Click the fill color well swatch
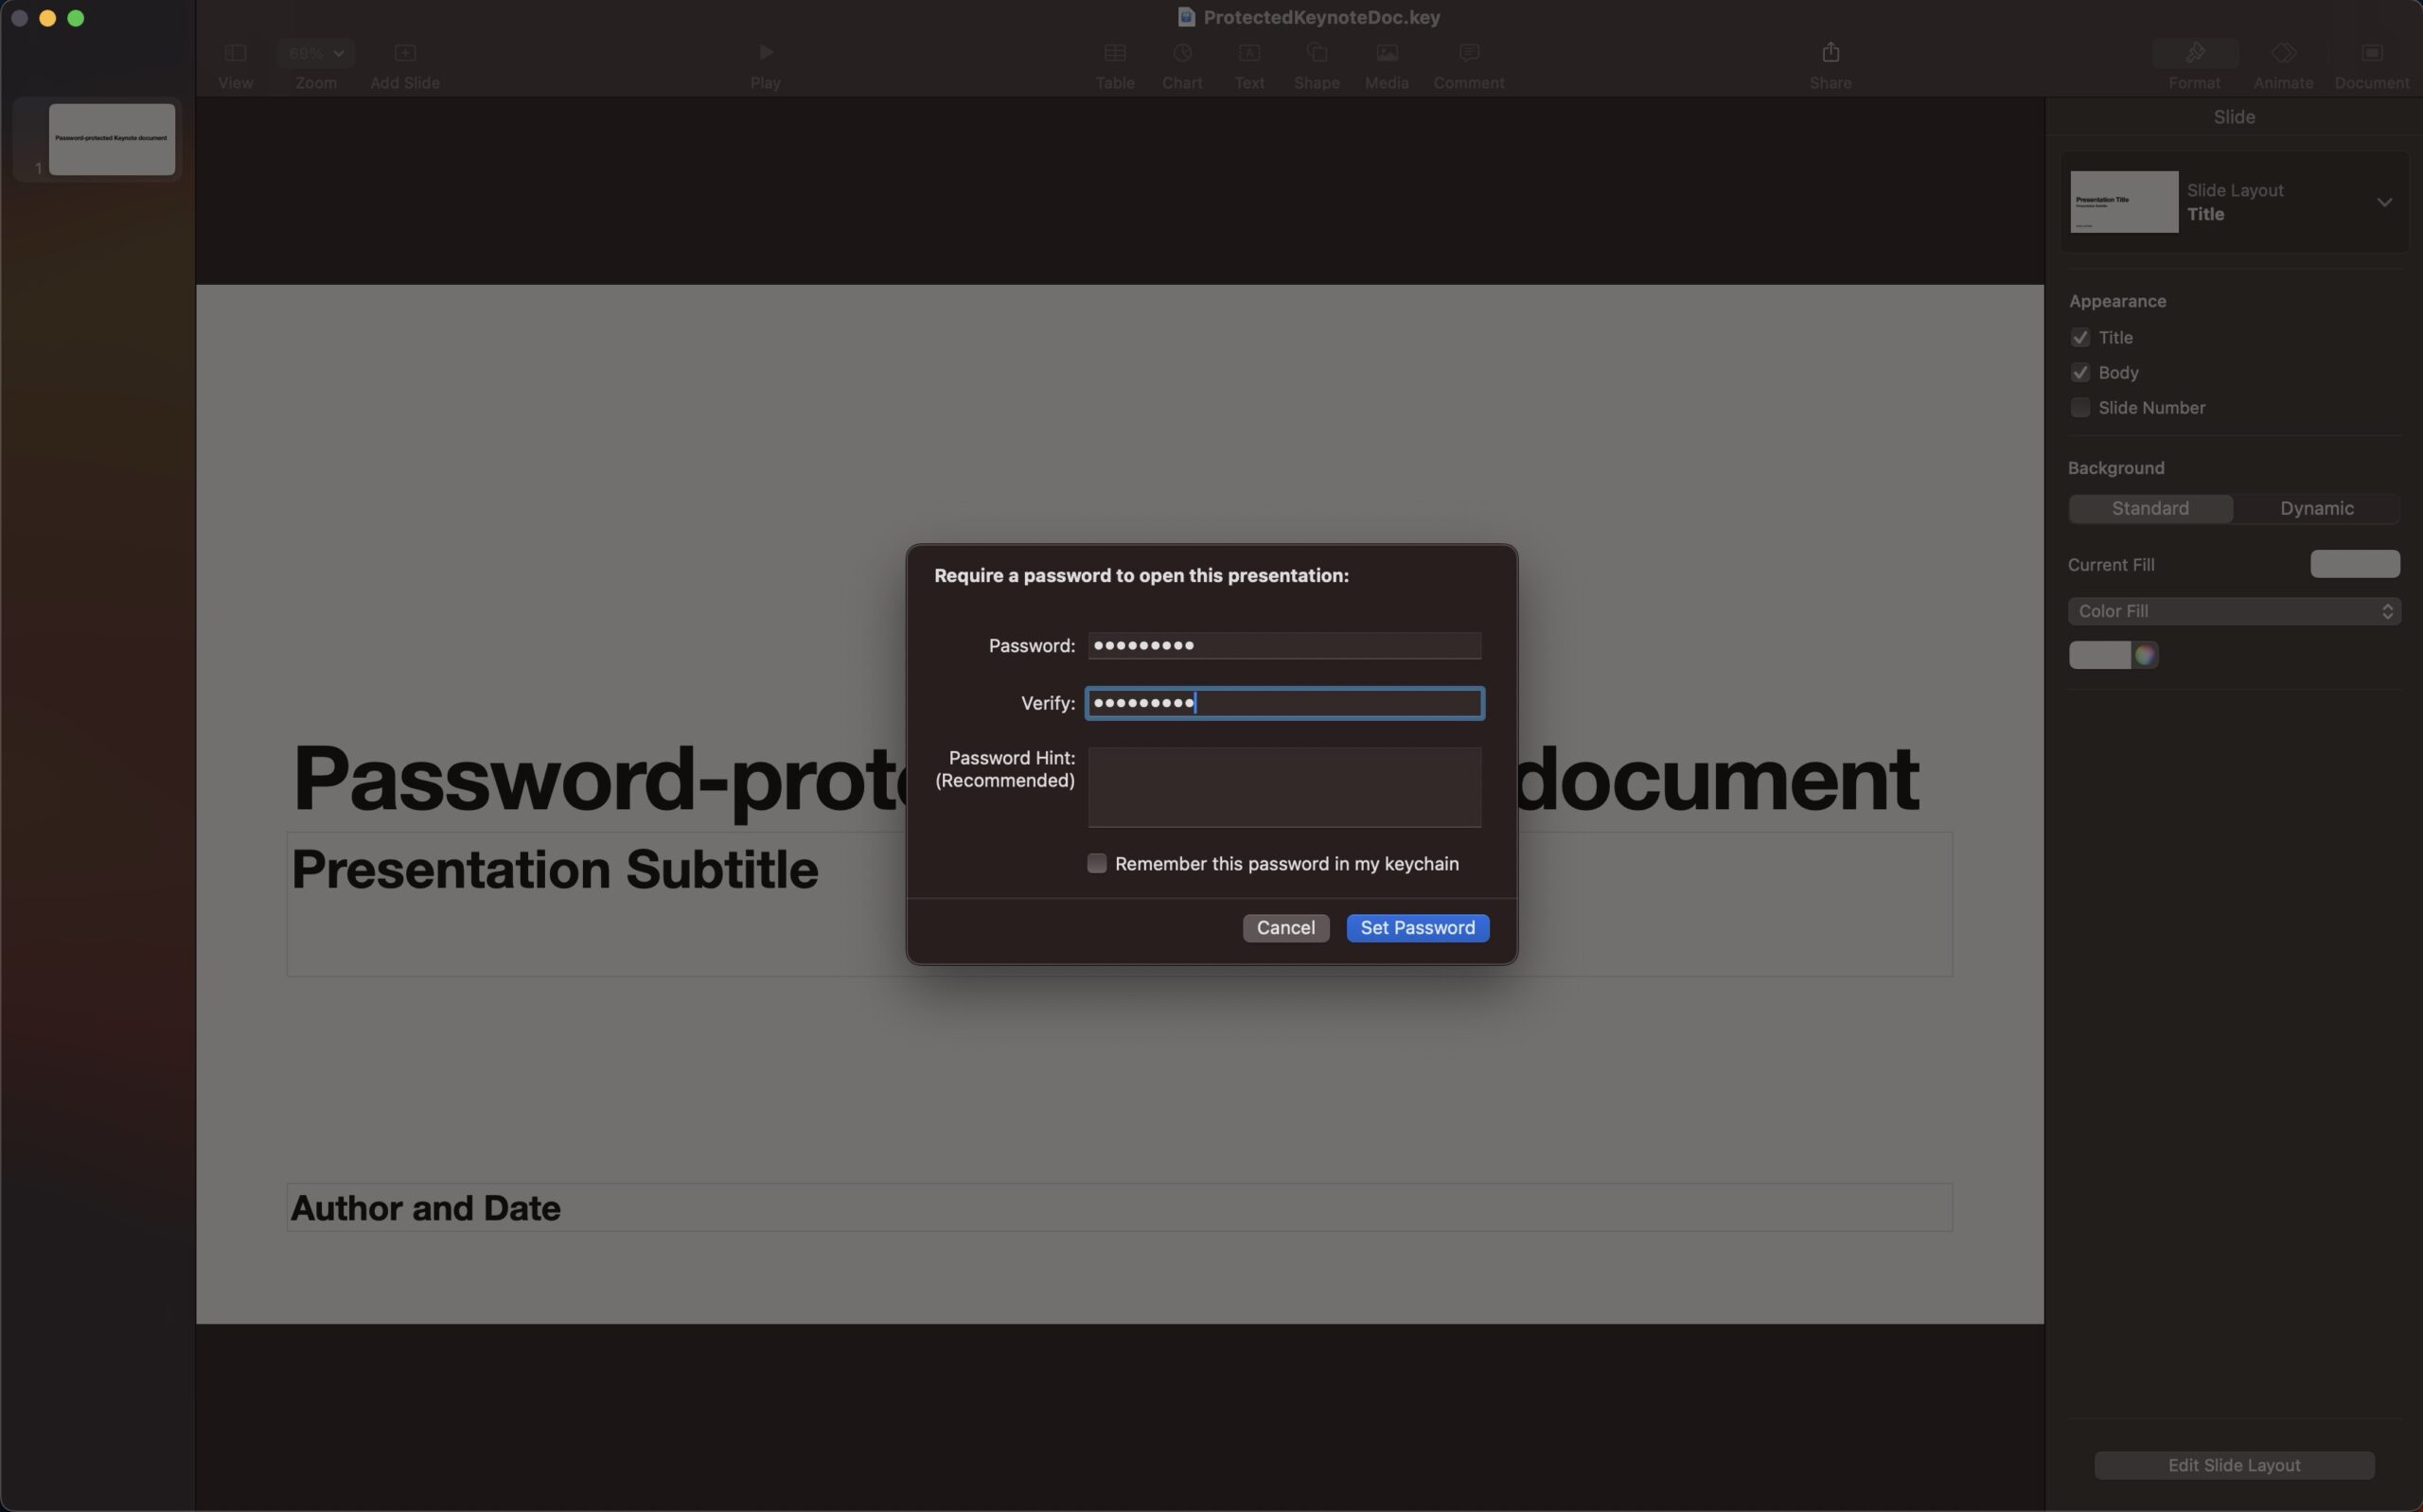2423x1512 pixels. point(2099,655)
